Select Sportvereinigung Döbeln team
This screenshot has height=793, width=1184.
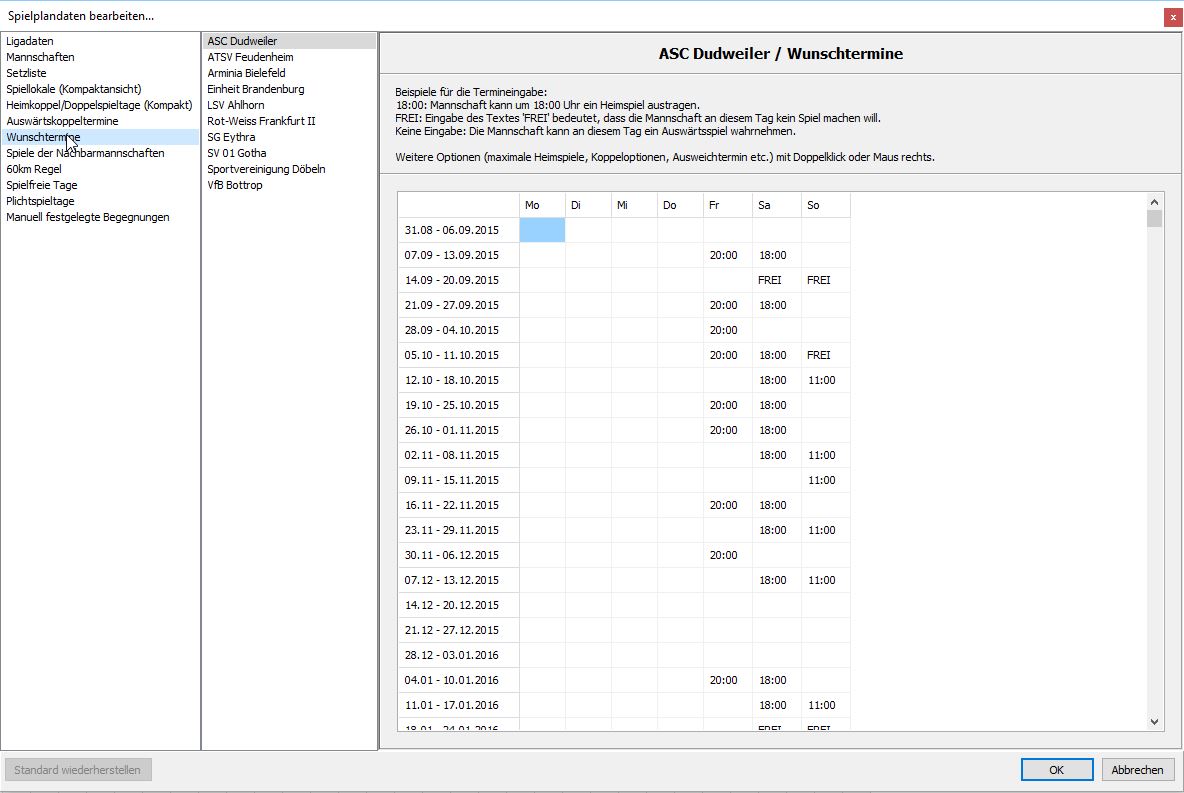[266, 169]
